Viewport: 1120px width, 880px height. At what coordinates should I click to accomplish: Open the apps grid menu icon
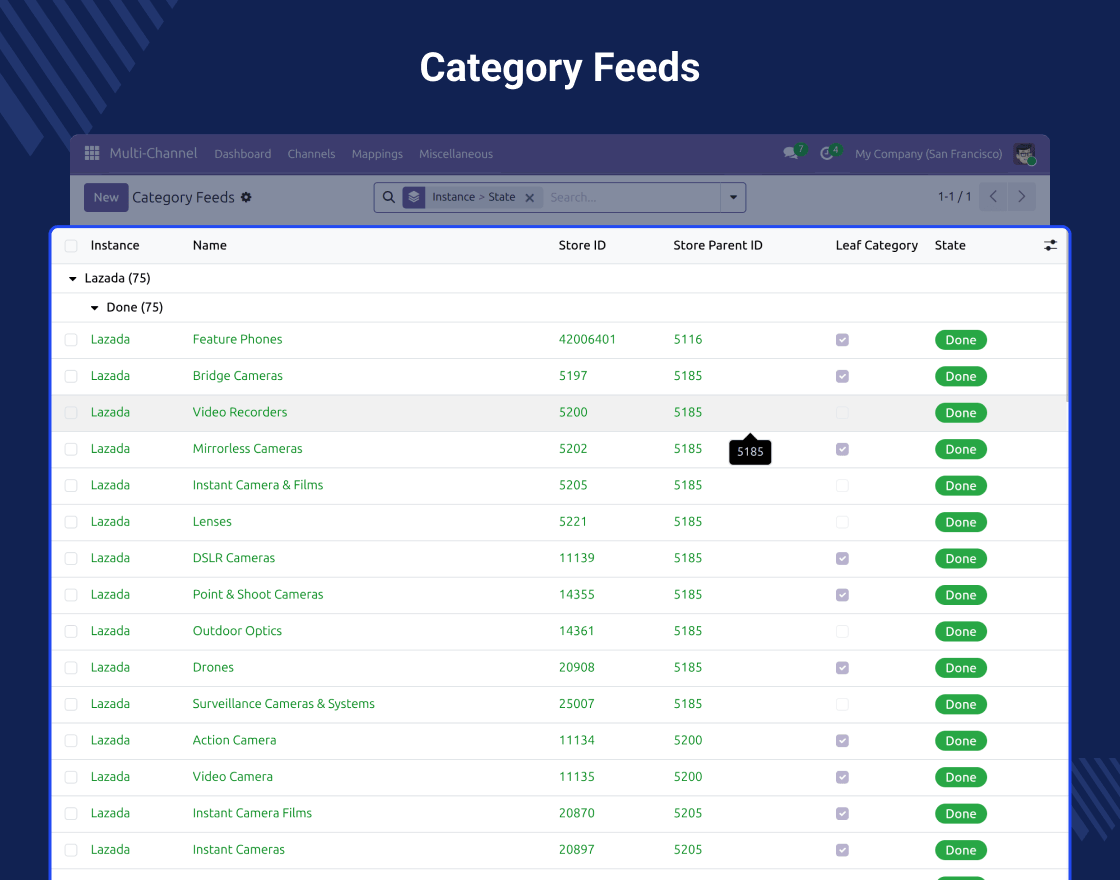click(91, 154)
